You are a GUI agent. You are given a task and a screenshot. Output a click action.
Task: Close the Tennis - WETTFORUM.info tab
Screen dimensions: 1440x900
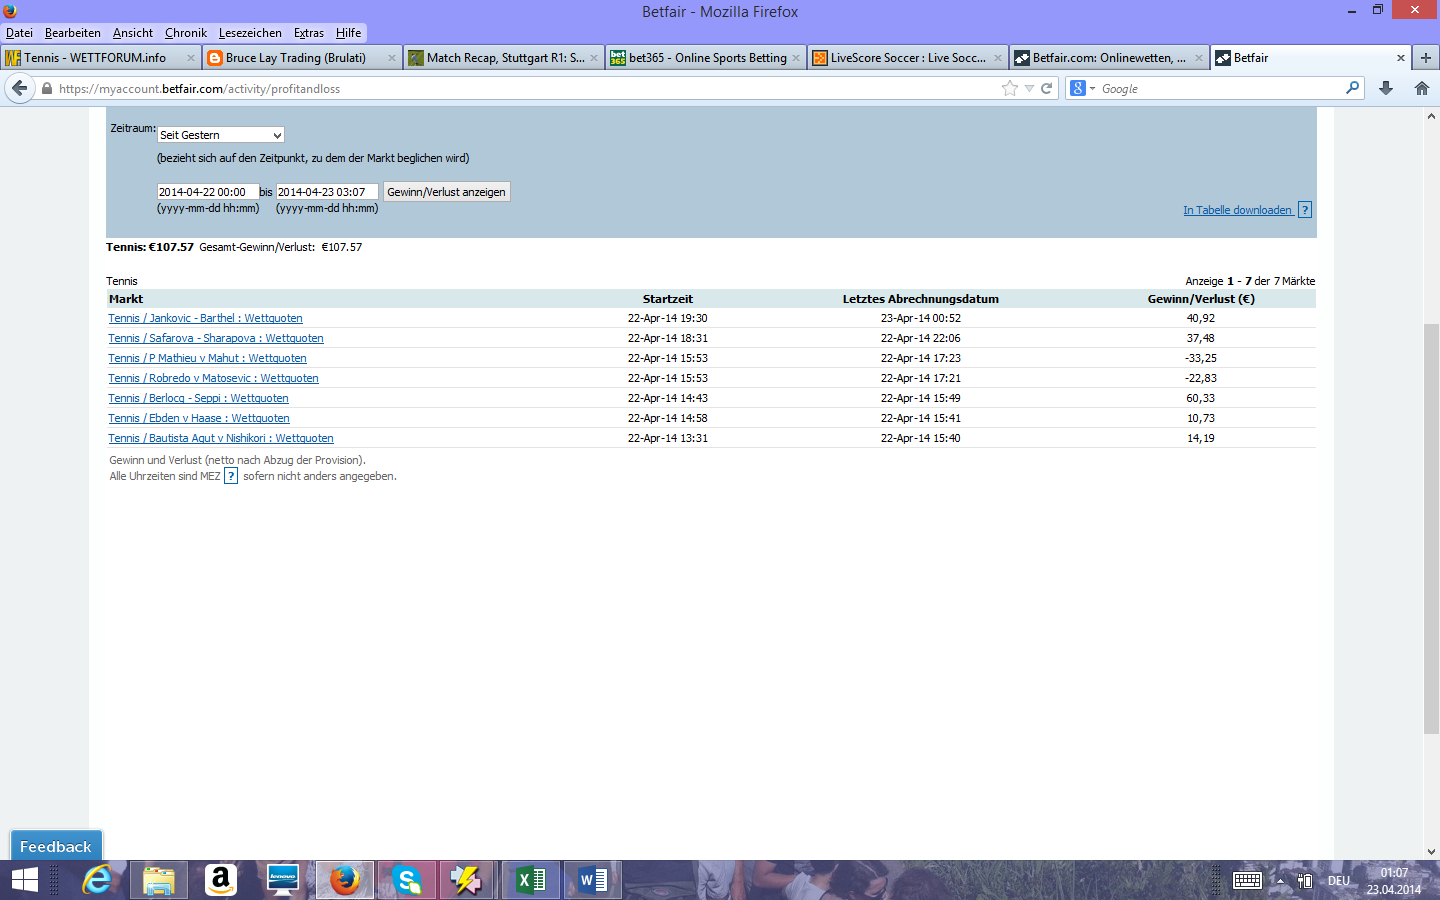(191, 58)
